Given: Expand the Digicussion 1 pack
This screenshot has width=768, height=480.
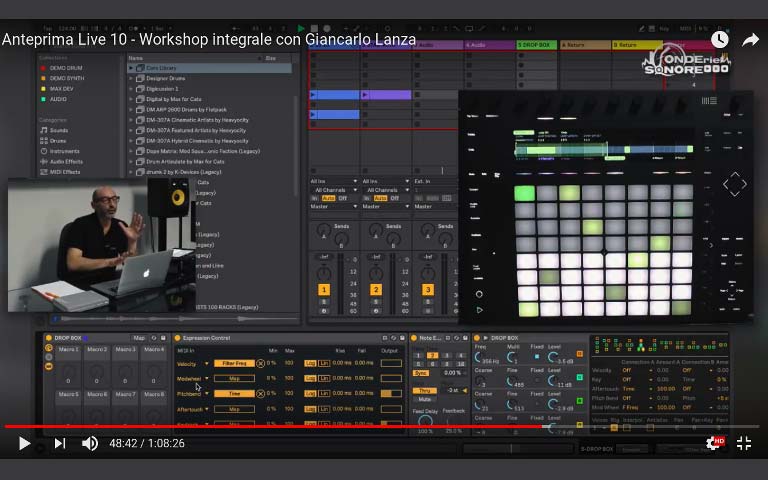Looking at the screenshot, I should pyautogui.click(x=131, y=89).
